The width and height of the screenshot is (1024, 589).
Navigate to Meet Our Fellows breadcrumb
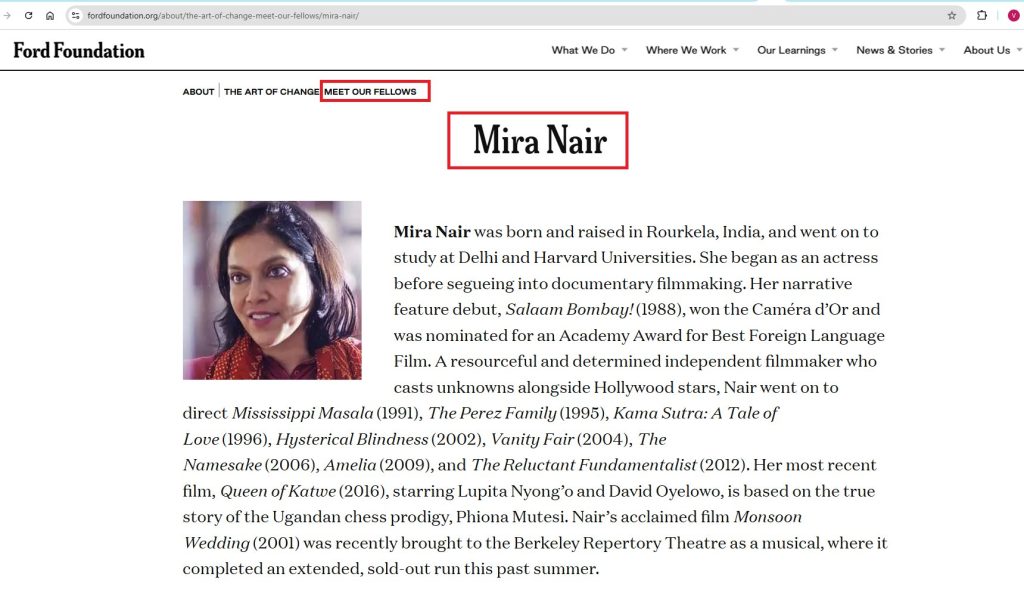[370, 92]
